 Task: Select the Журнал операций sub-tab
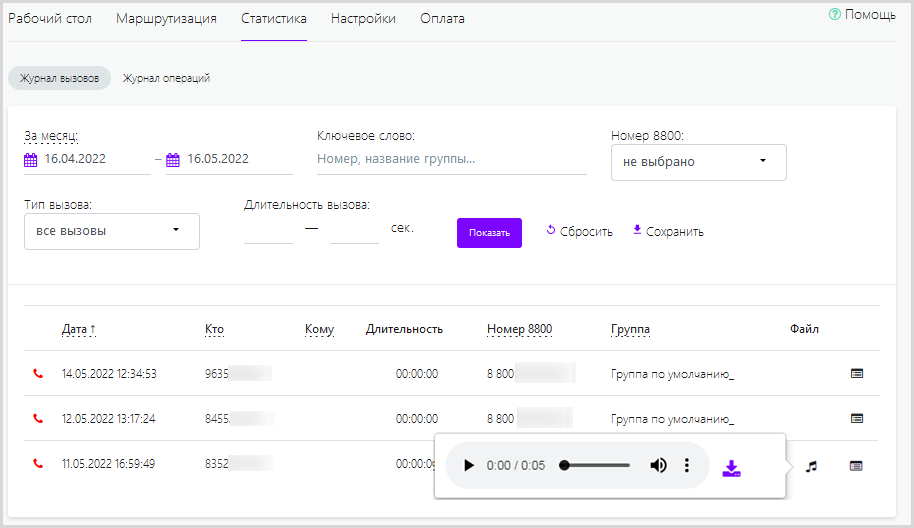[166, 78]
